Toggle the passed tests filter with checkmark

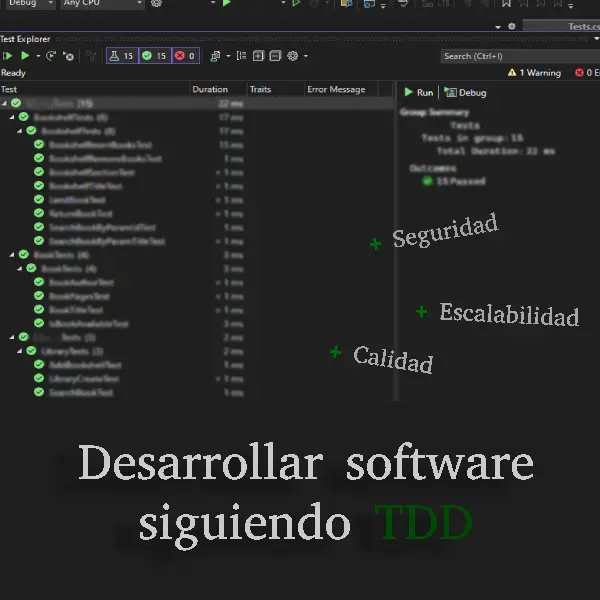coord(155,56)
